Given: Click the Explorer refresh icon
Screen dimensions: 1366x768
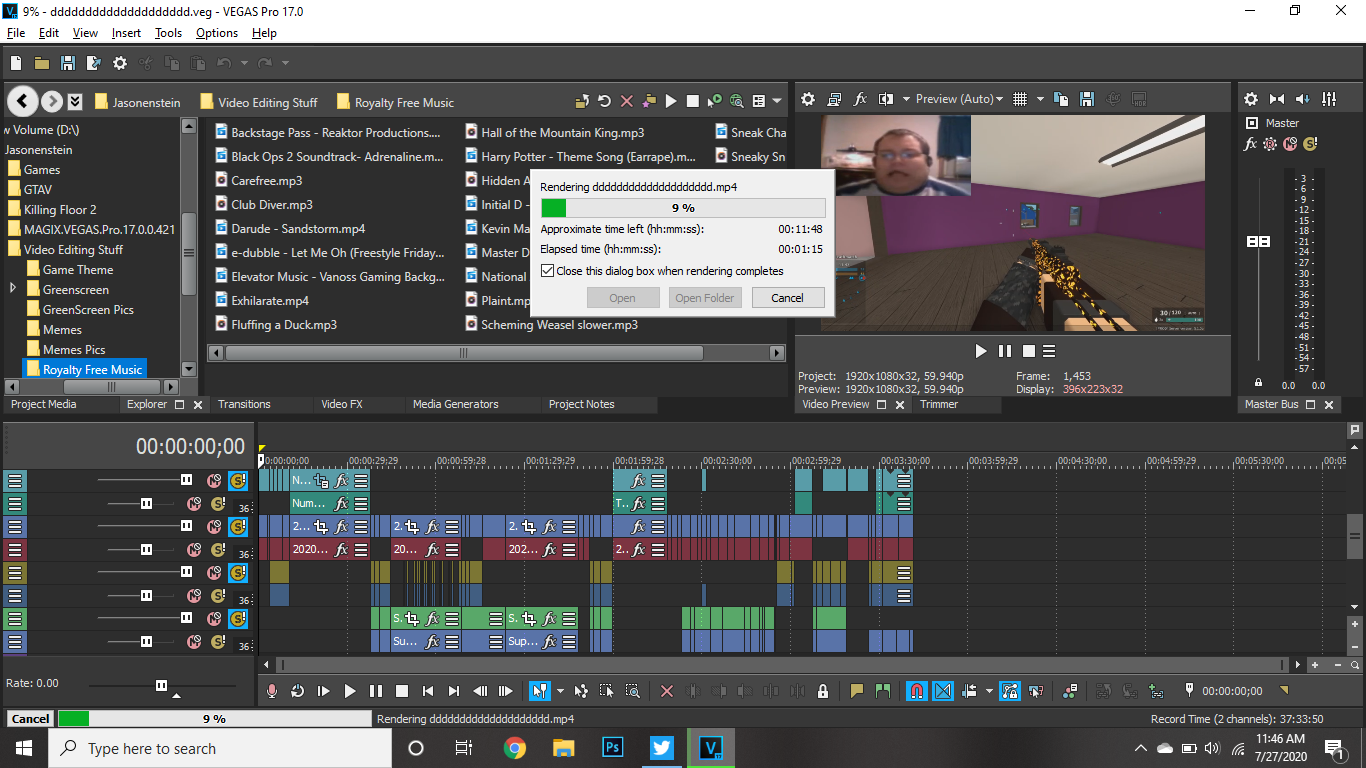Looking at the screenshot, I should (604, 101).
